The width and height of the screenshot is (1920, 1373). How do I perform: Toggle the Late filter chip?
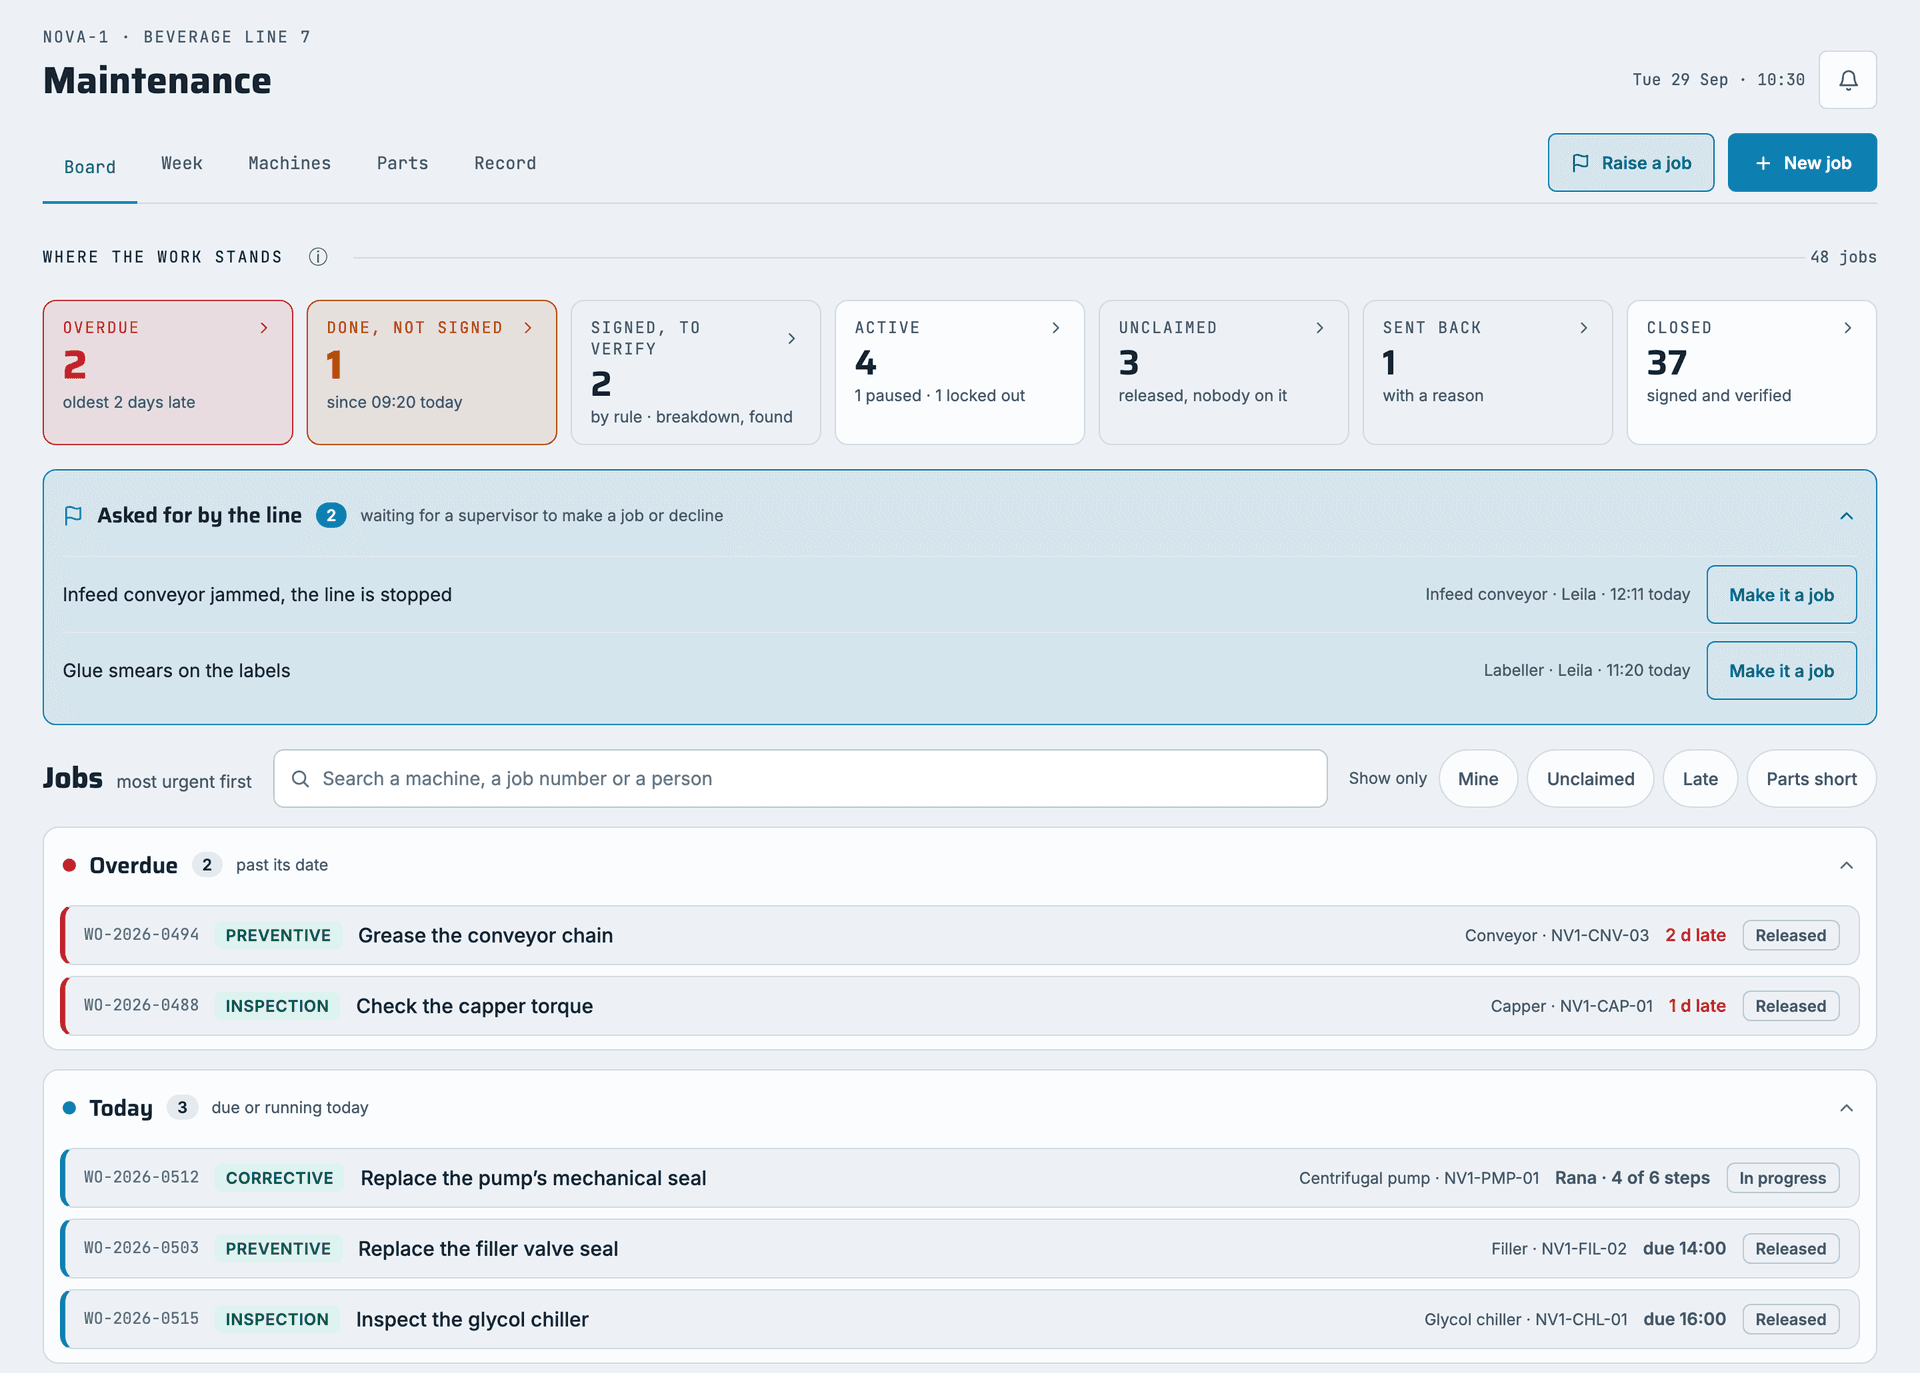pyautogui.click(x=1700, y=779)
